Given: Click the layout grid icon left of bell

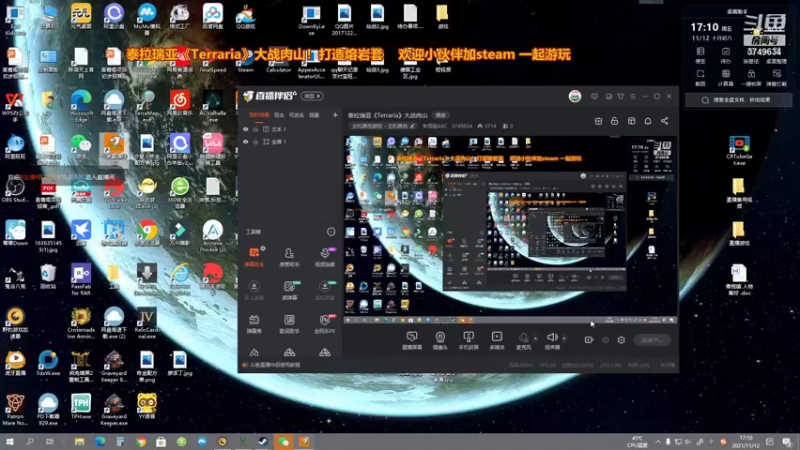Looking at the screenshot, I should tap(631, 121).
